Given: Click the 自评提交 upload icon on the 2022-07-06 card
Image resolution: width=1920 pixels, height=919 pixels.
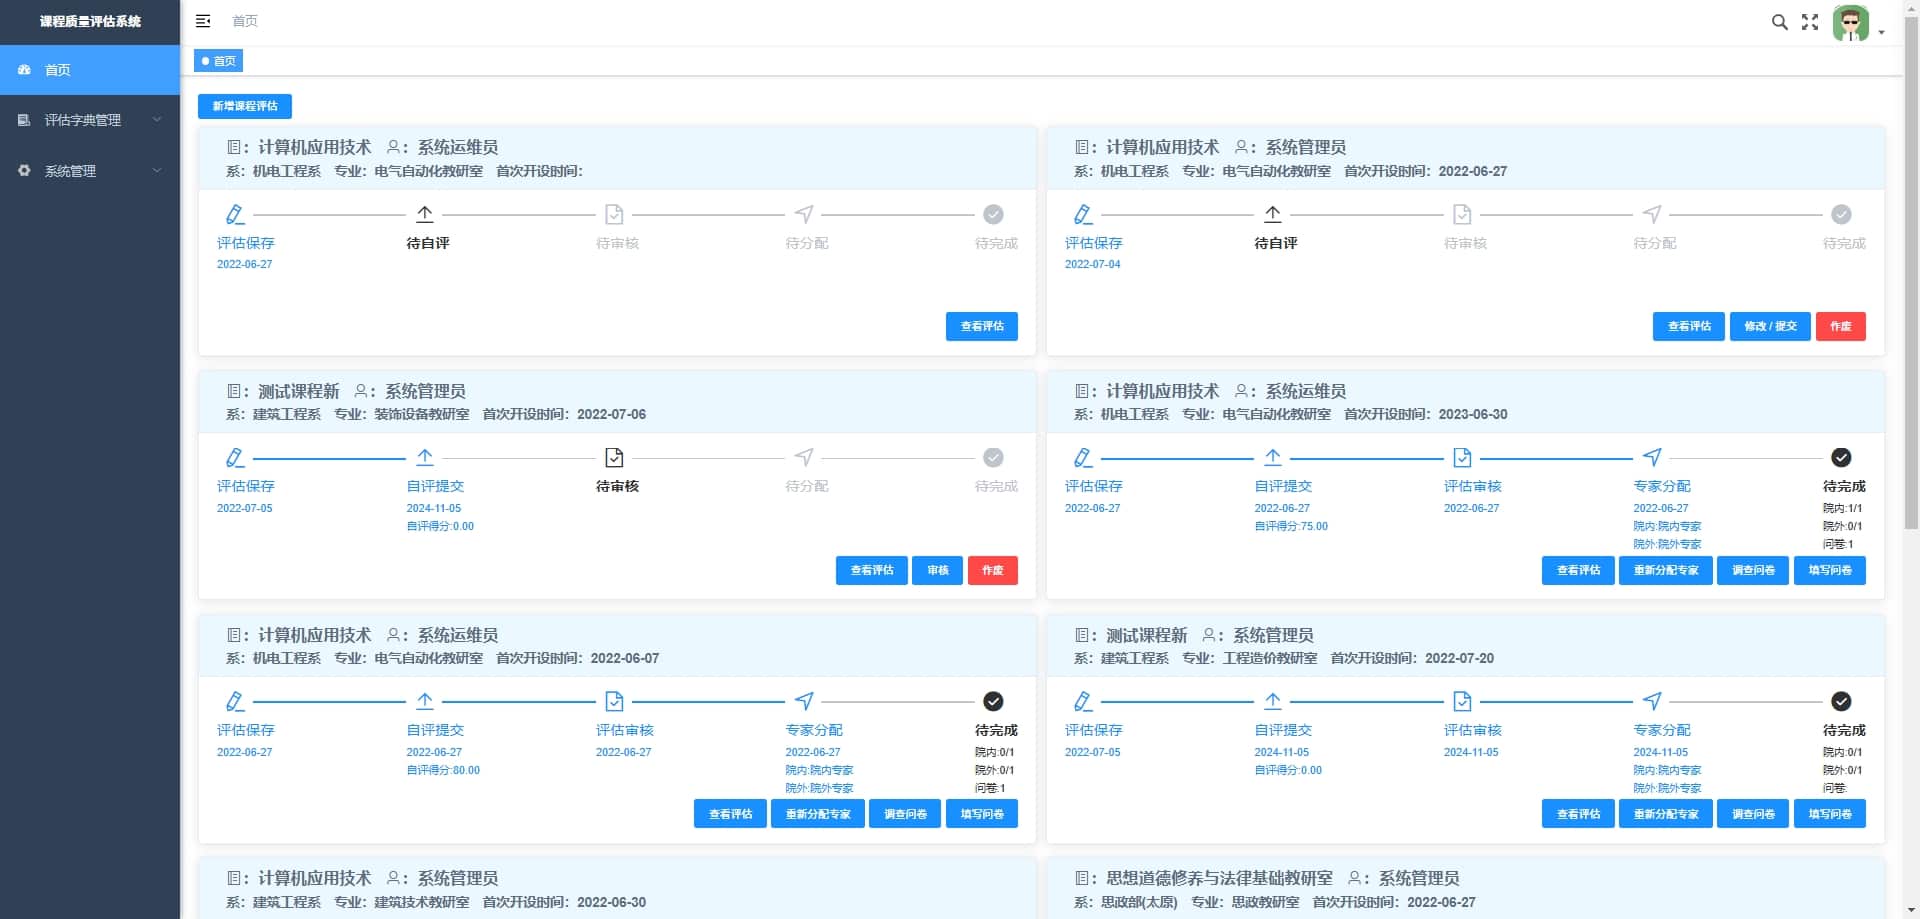Looking at the screenshot, I should pyautogui.click(x=425, y=458).
